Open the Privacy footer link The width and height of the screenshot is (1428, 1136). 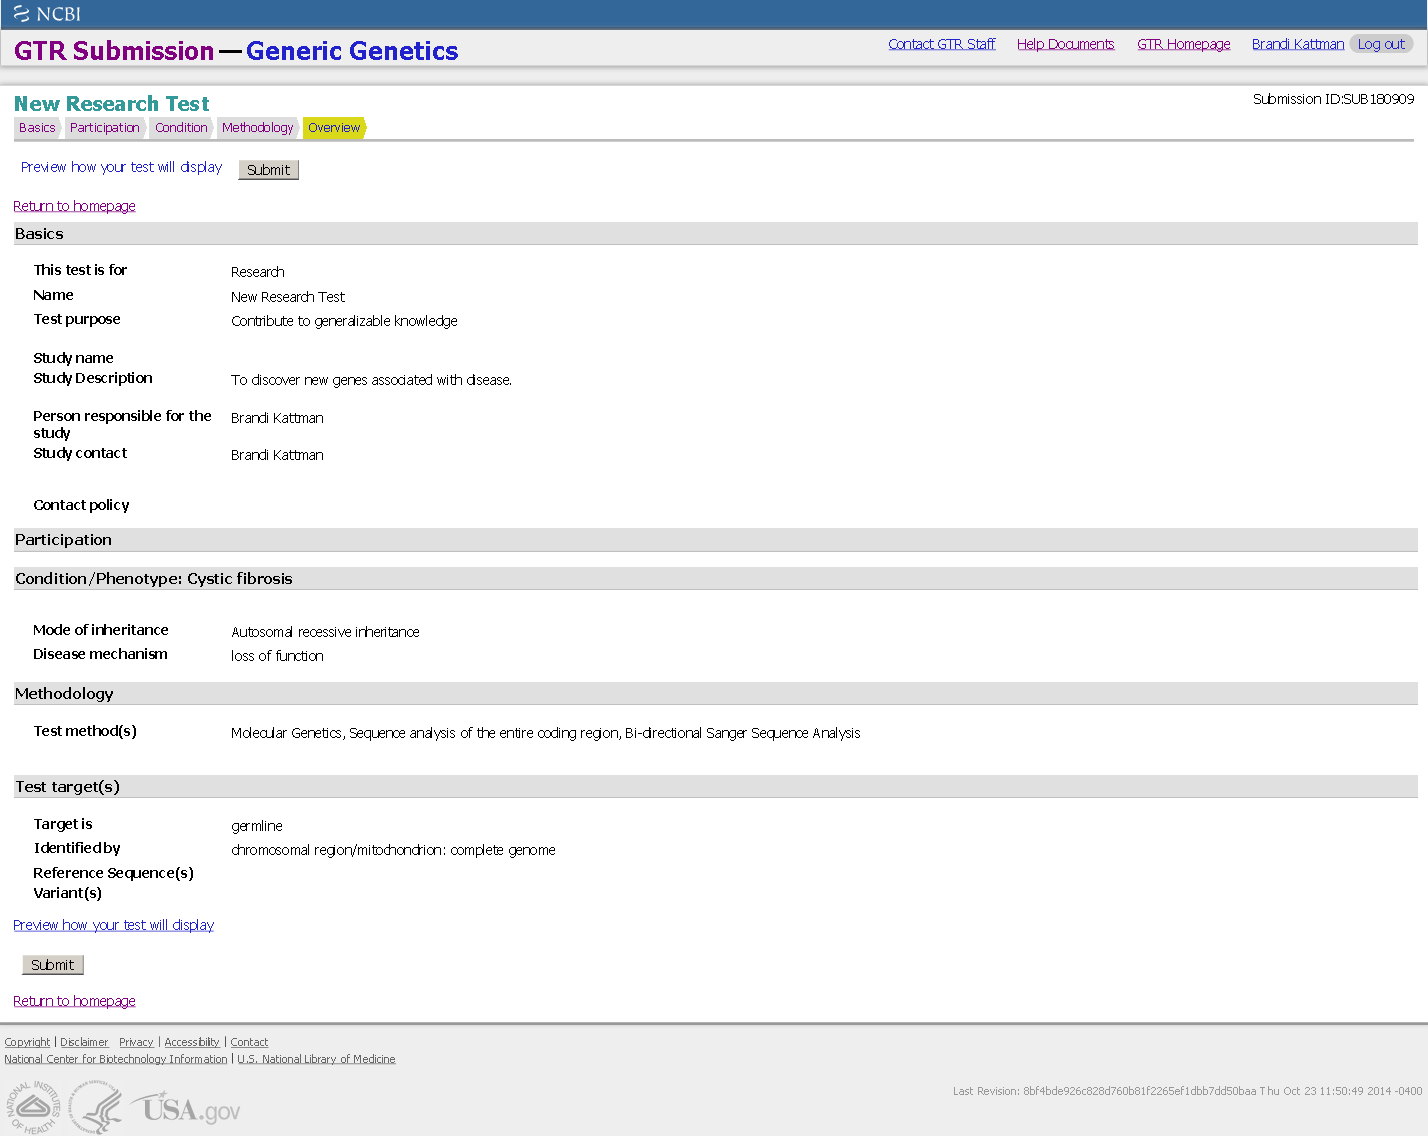[x=136, y=1042]
